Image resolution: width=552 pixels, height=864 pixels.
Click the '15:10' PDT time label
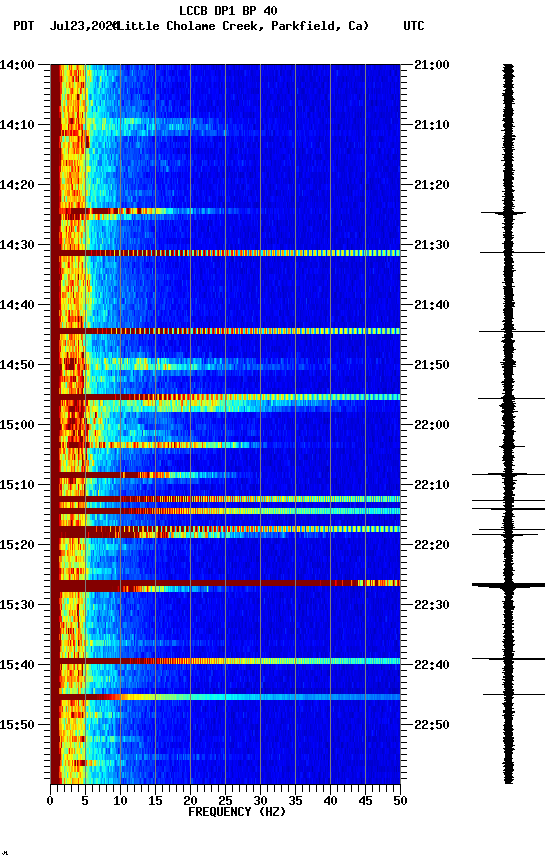pyautogui.click(x=17, y=485)
